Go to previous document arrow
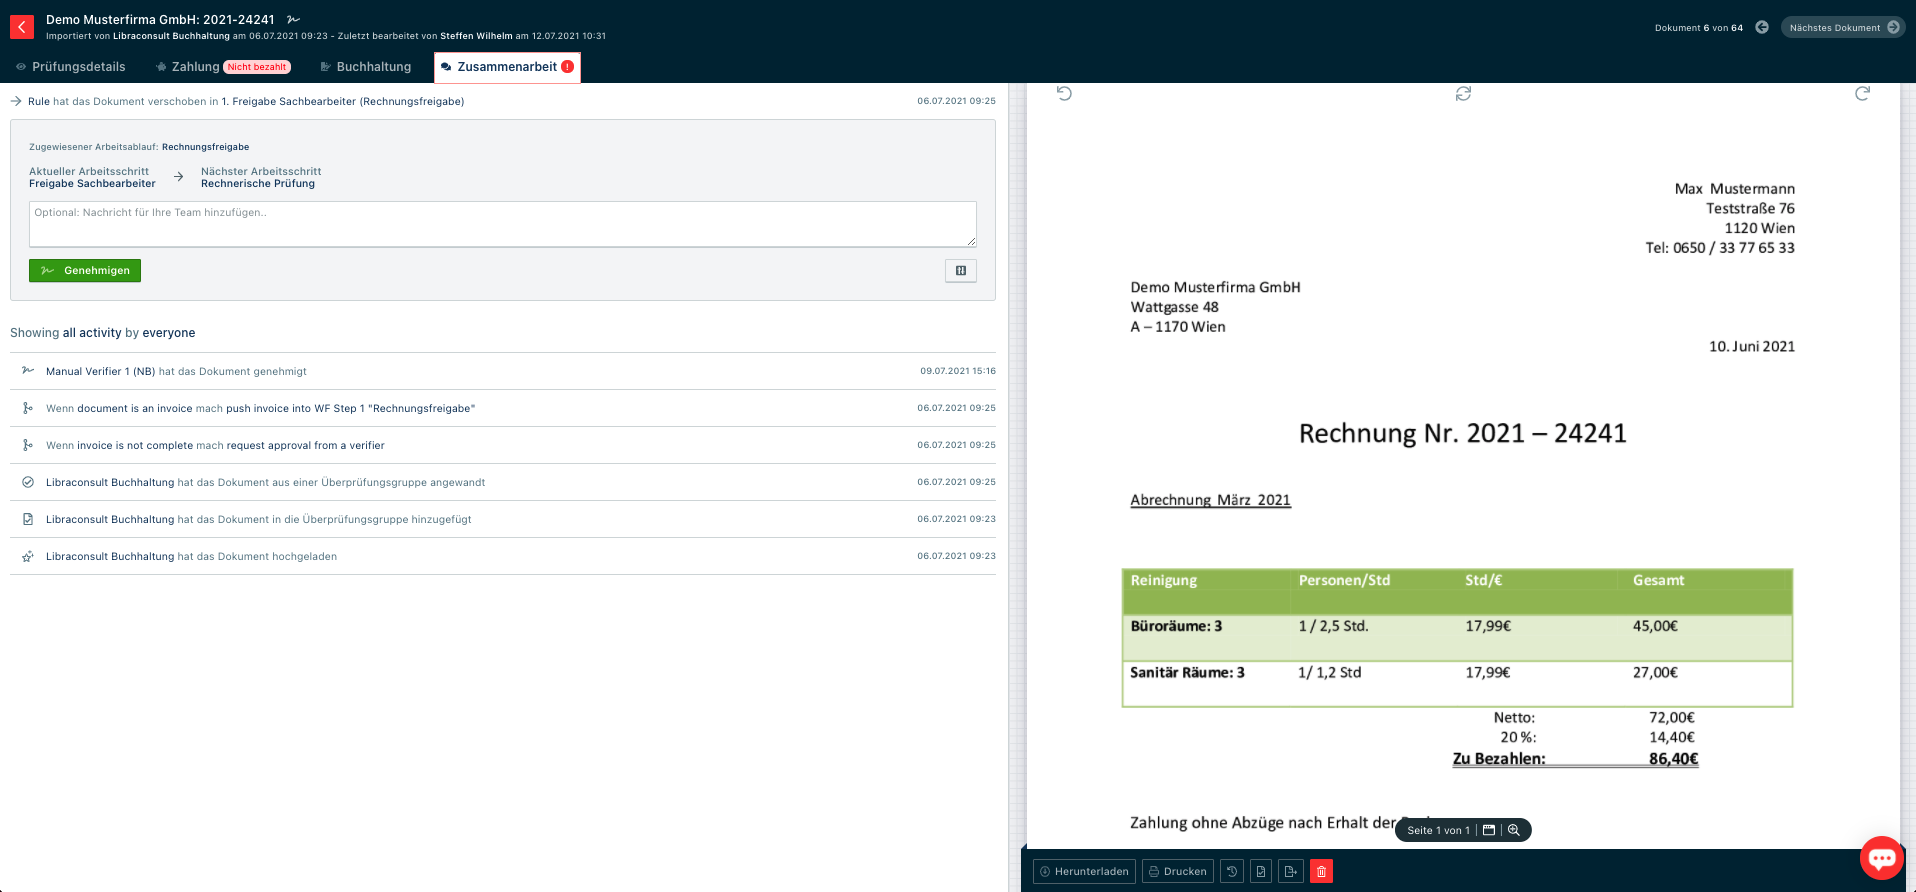This screenshot has width=1916, height=892. pos(1762,27)
